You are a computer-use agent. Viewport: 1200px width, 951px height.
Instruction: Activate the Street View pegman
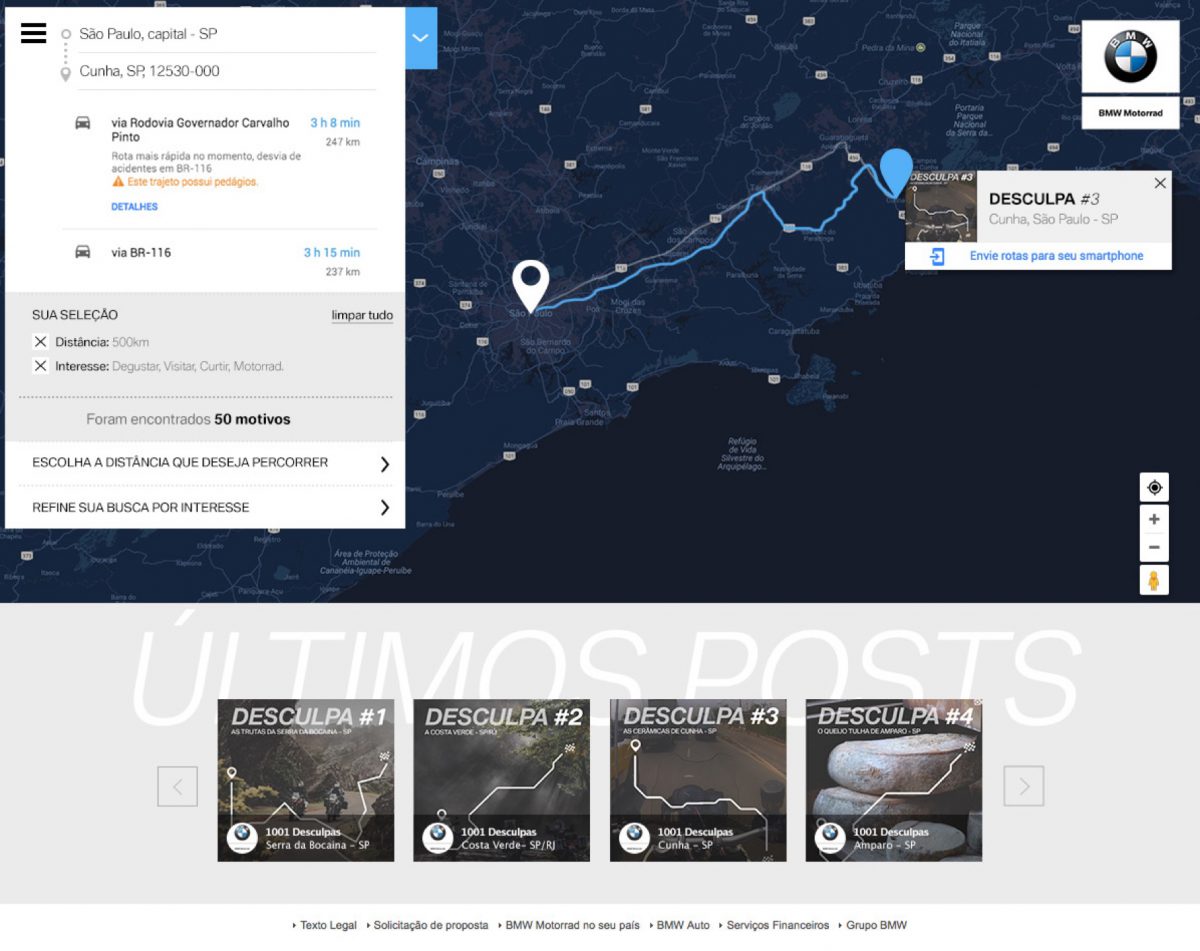tap(1154, 580)
